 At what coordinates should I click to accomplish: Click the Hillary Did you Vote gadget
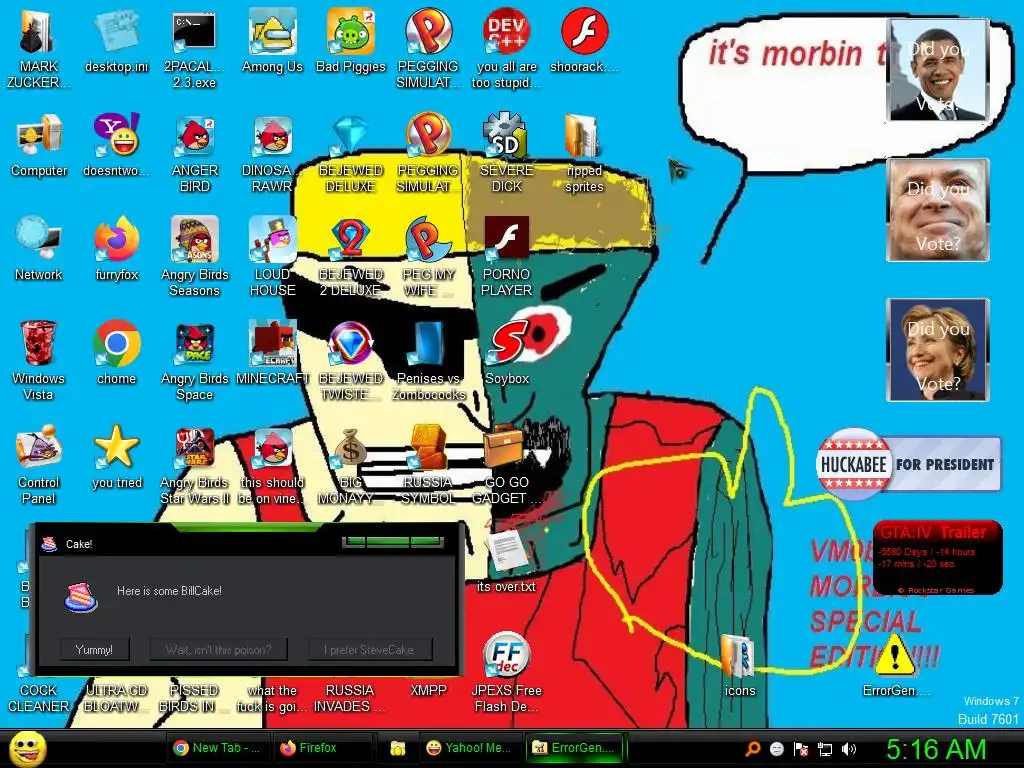click(938, 349)
